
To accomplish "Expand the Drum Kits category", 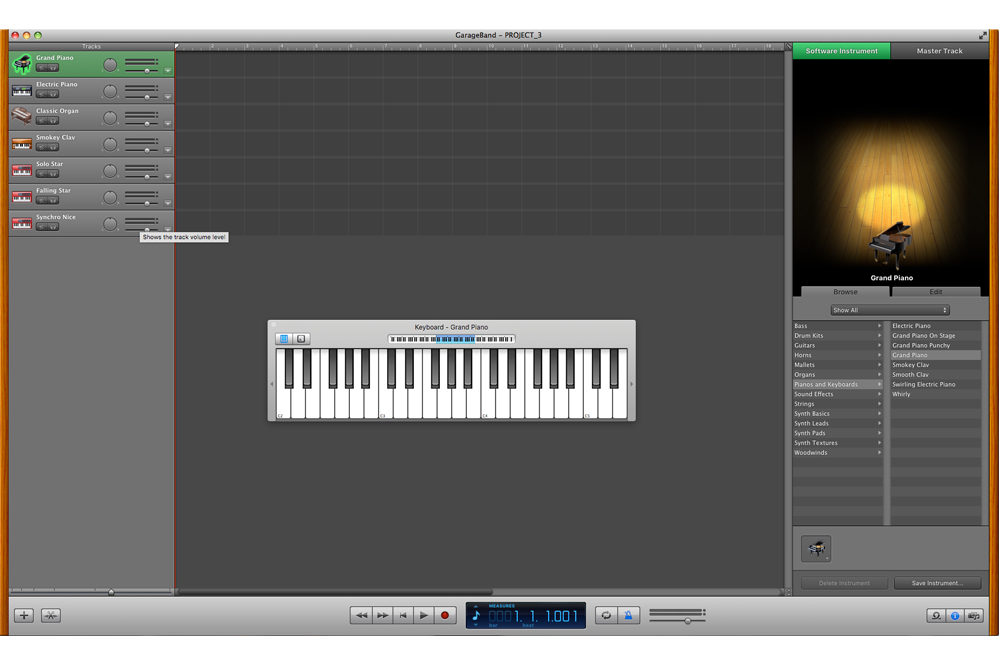I will 838,335.
